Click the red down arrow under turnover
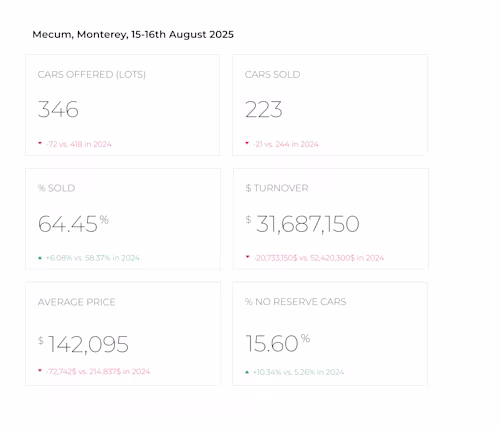Viewport: 500px width, 430px height. tap(248, 257)
